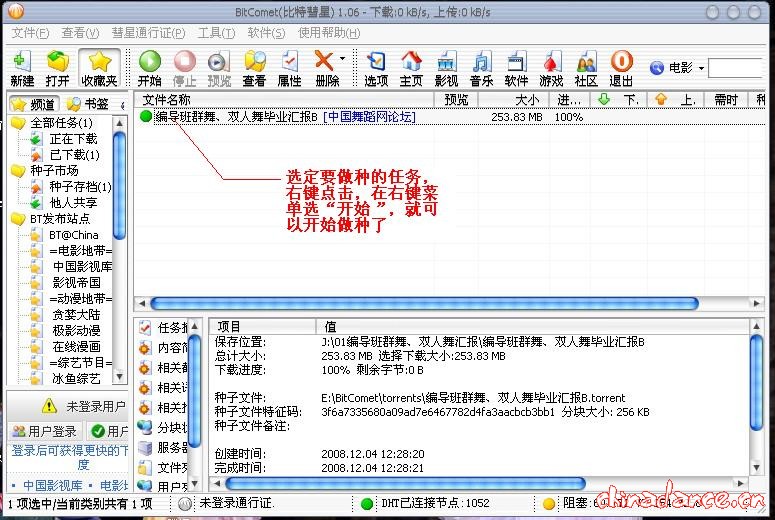Open the 彗星通行证(P) menu
This screenshot has width=775, height=520.
(x=148, y=33)
